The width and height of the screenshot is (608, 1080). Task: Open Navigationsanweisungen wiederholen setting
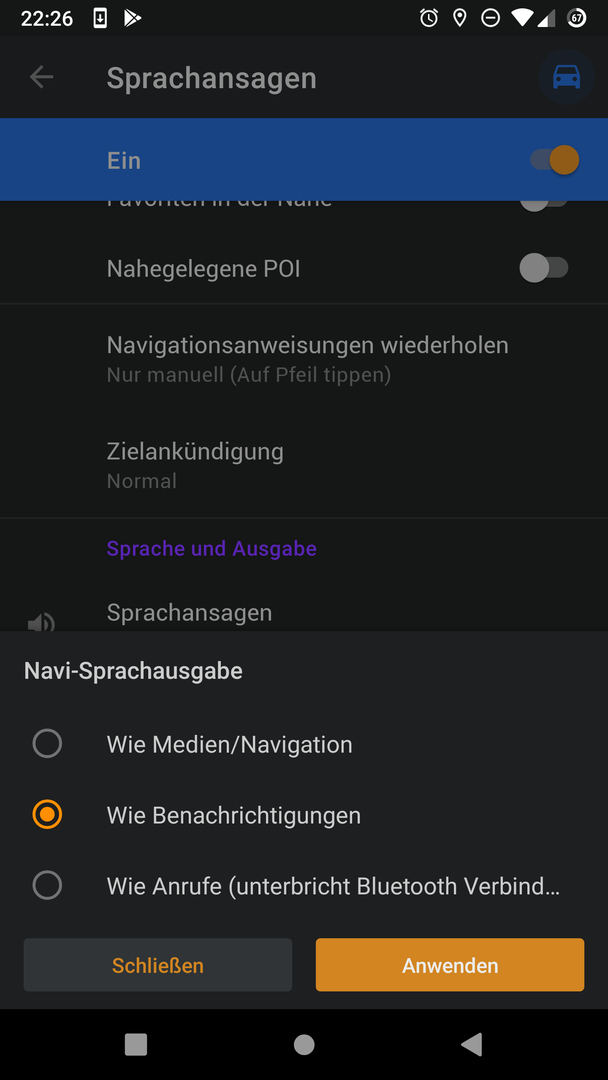point(304,358)
